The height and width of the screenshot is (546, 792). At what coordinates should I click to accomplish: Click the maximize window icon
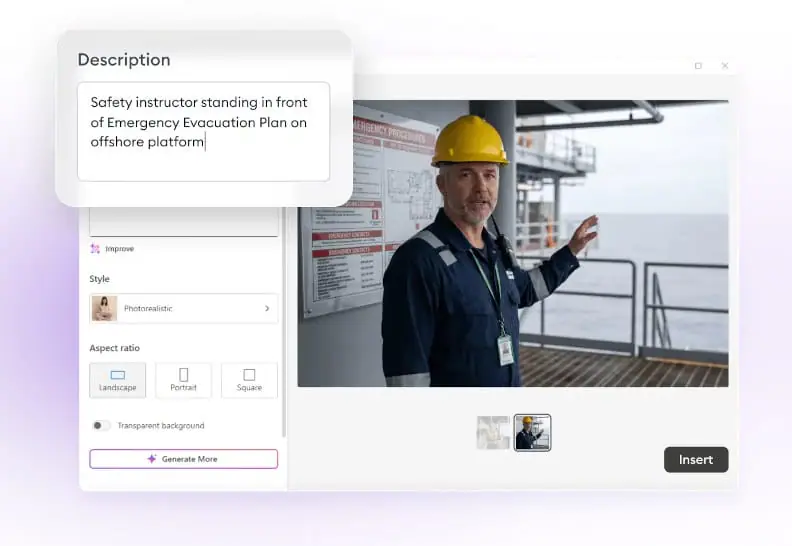point(698,66)
